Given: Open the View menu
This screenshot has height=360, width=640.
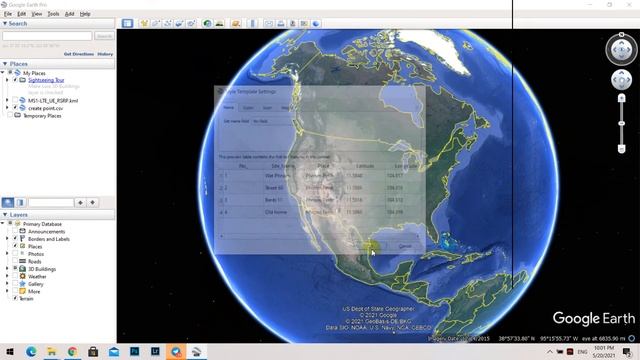Looking at the screenshot, I should point(37,14).
